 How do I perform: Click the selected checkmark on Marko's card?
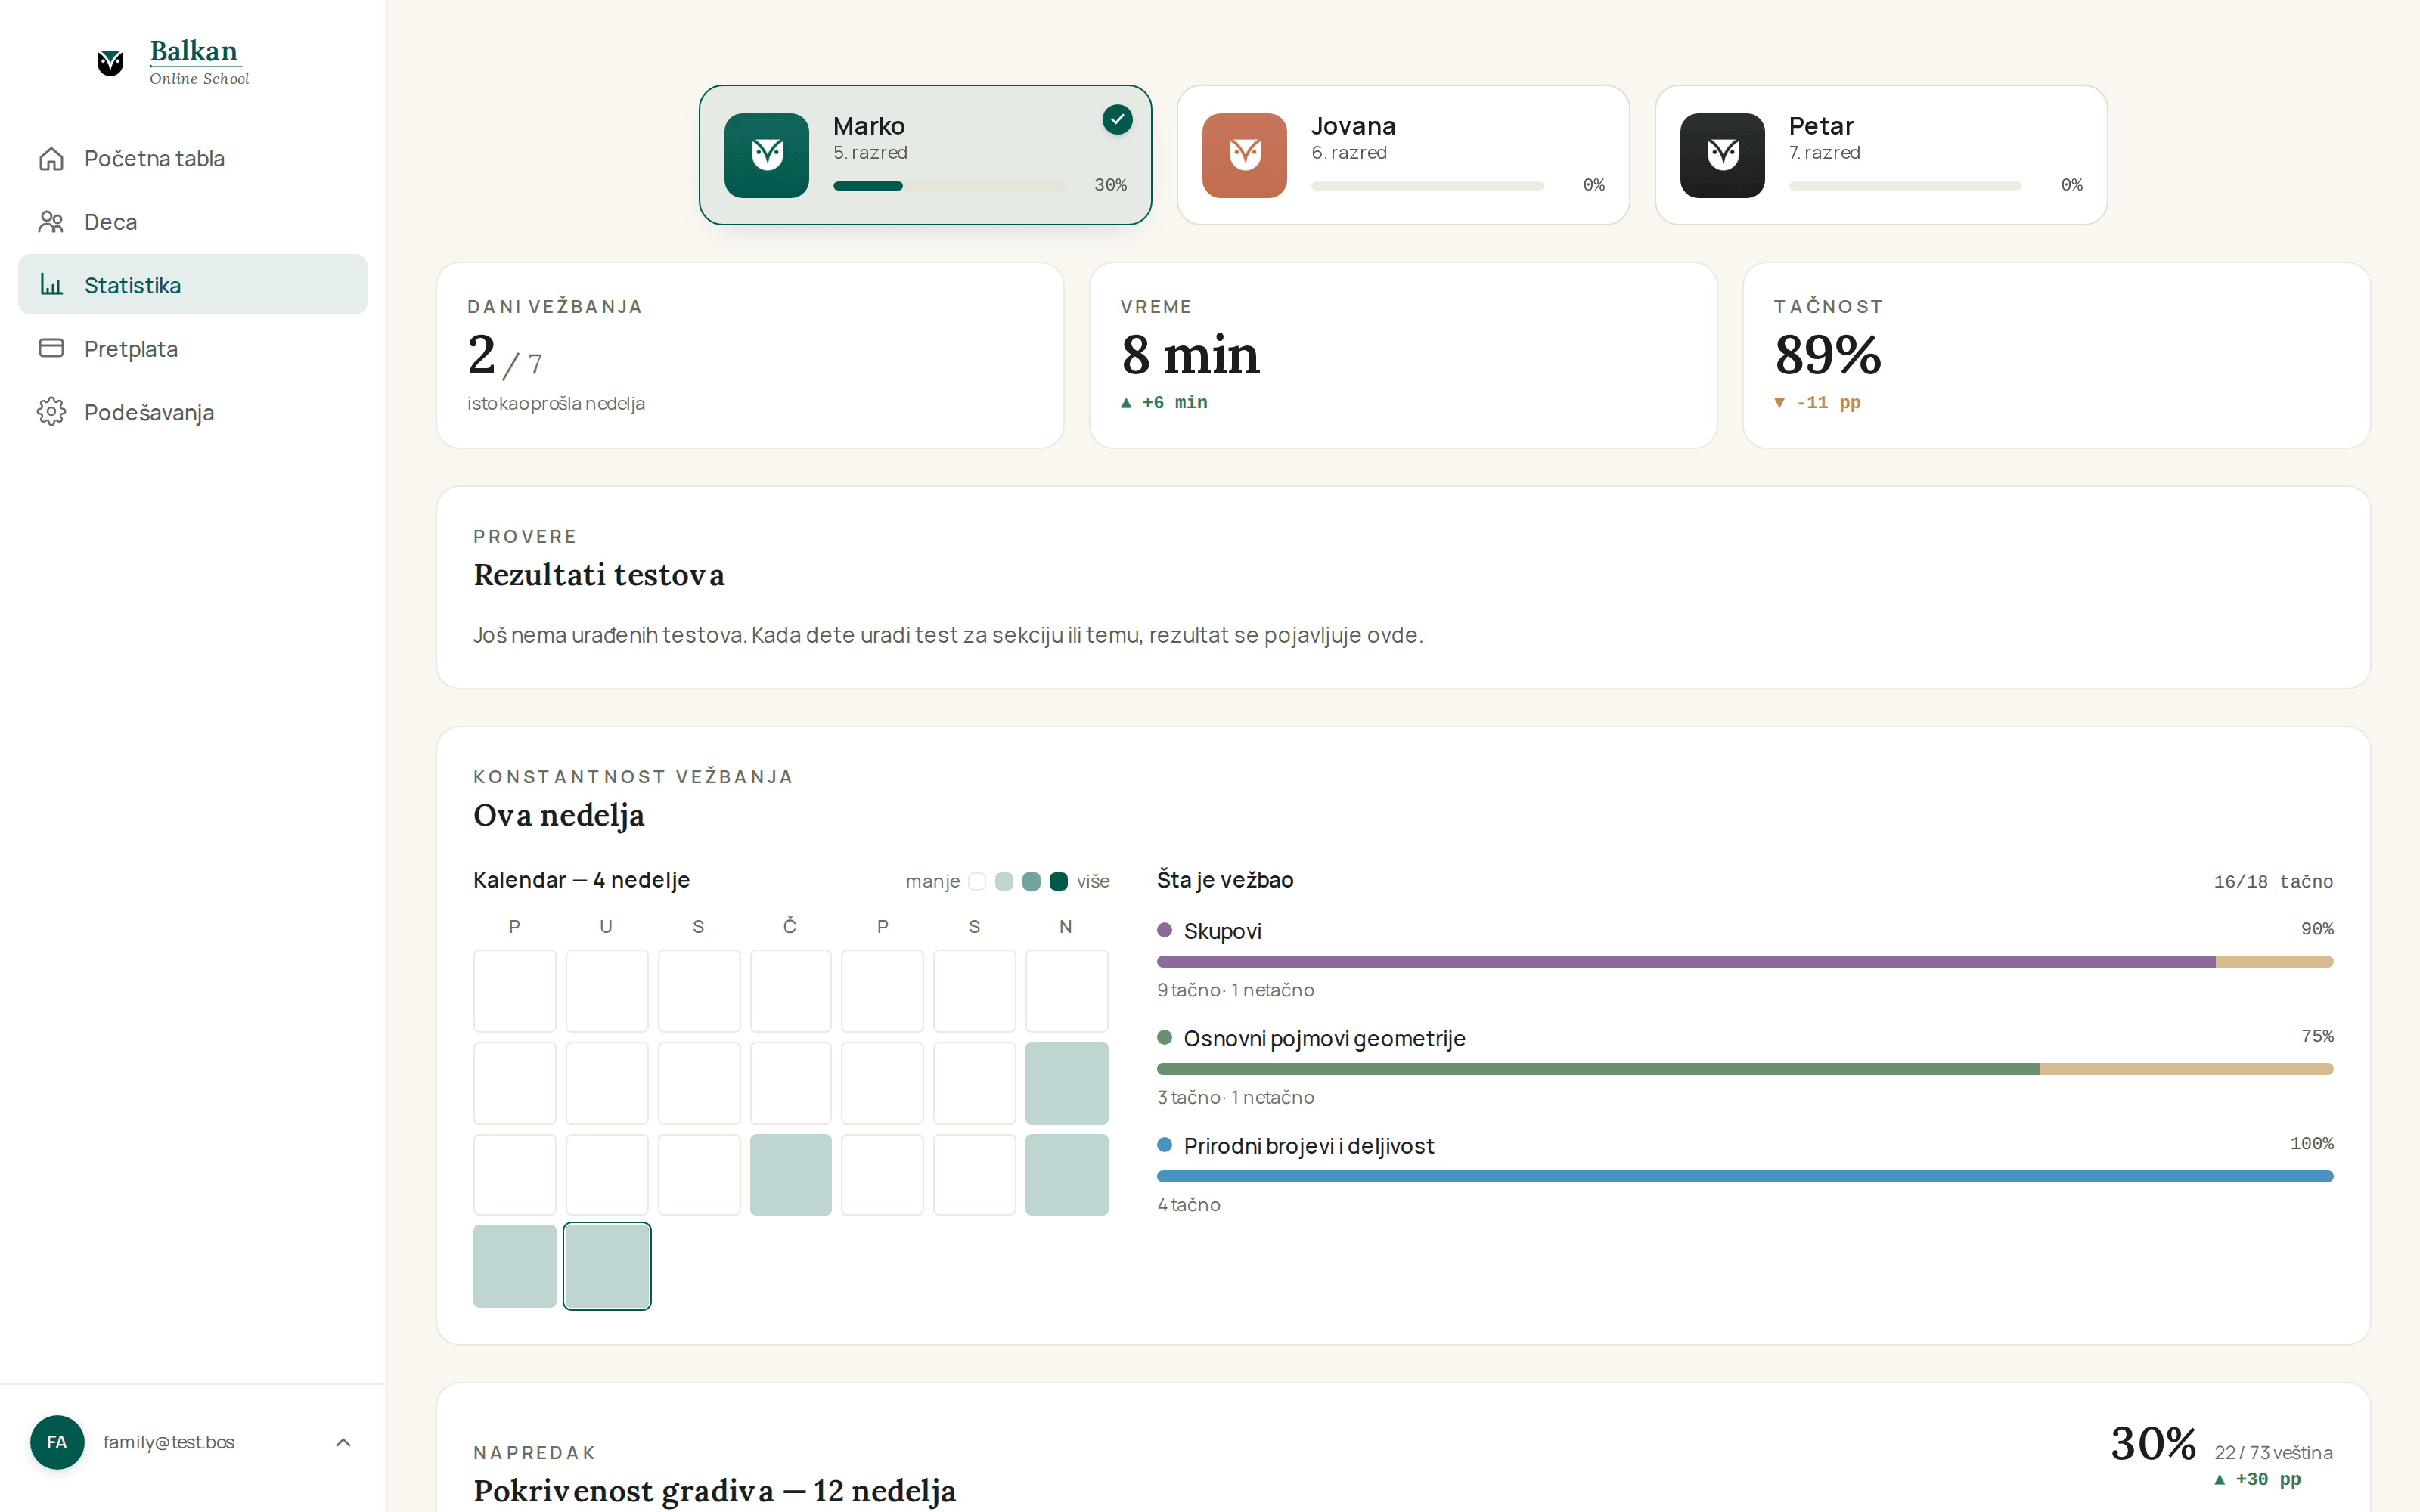click(x=1117, y=120)
